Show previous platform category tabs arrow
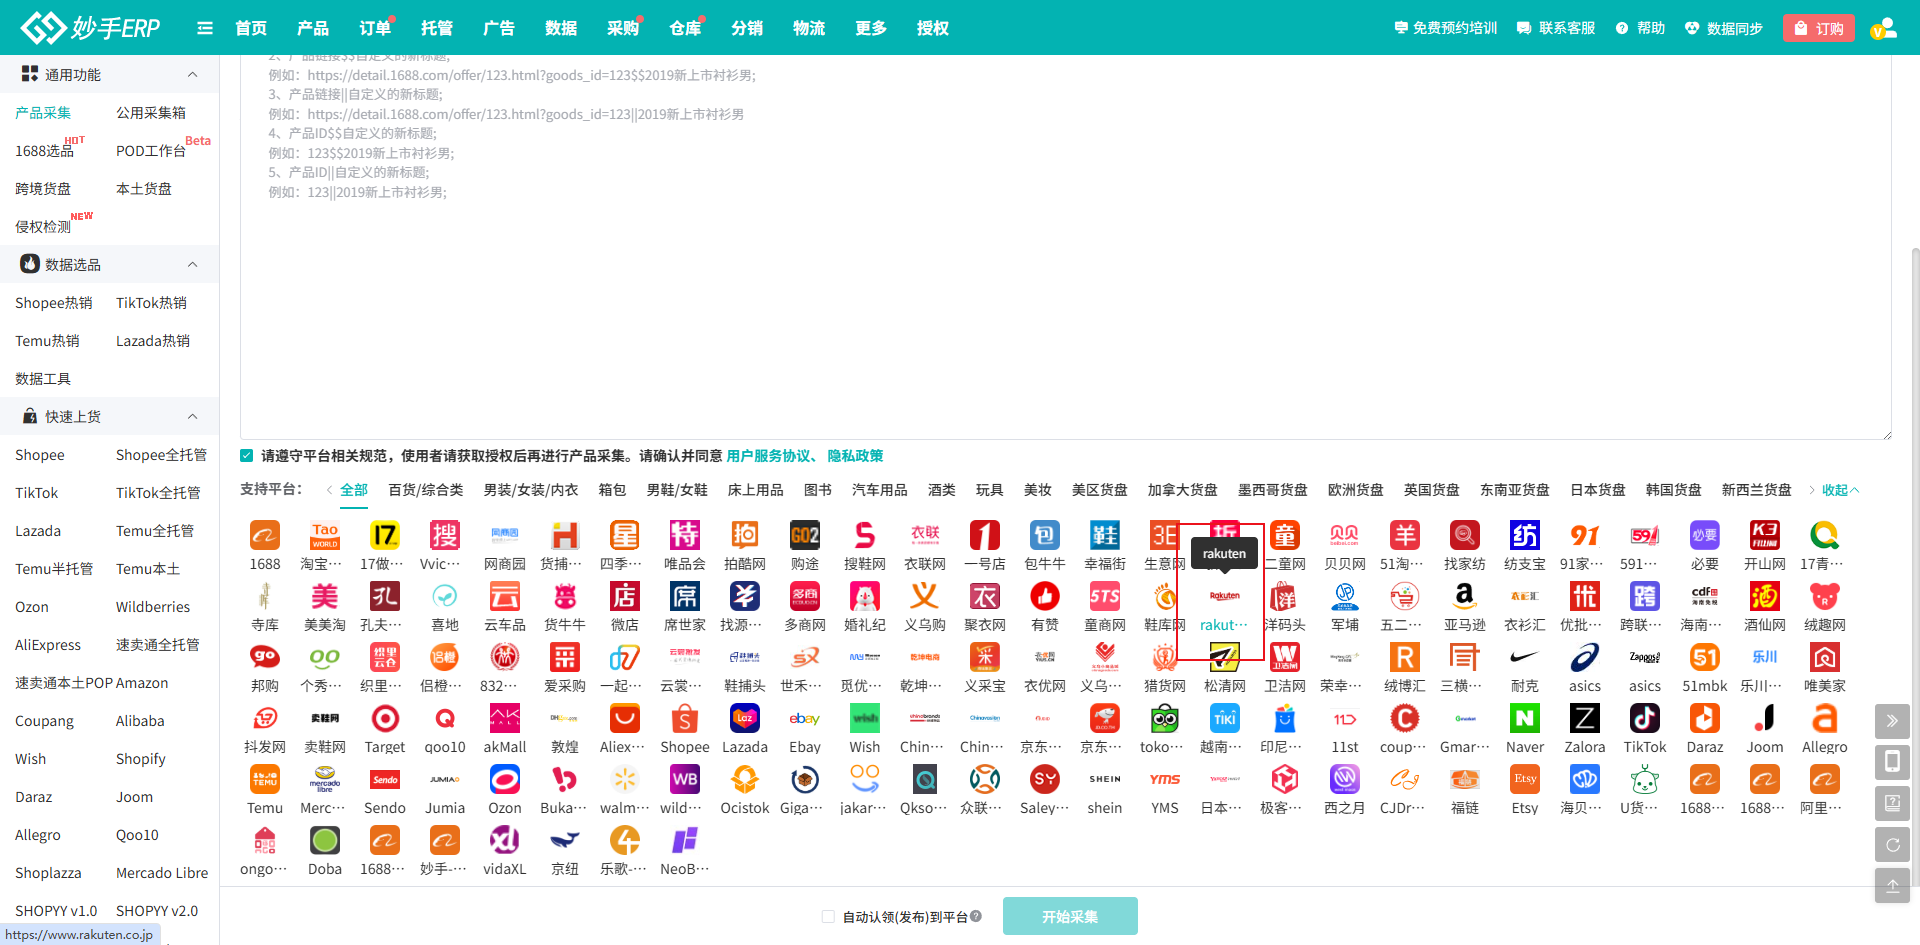 tap(329, 490)
